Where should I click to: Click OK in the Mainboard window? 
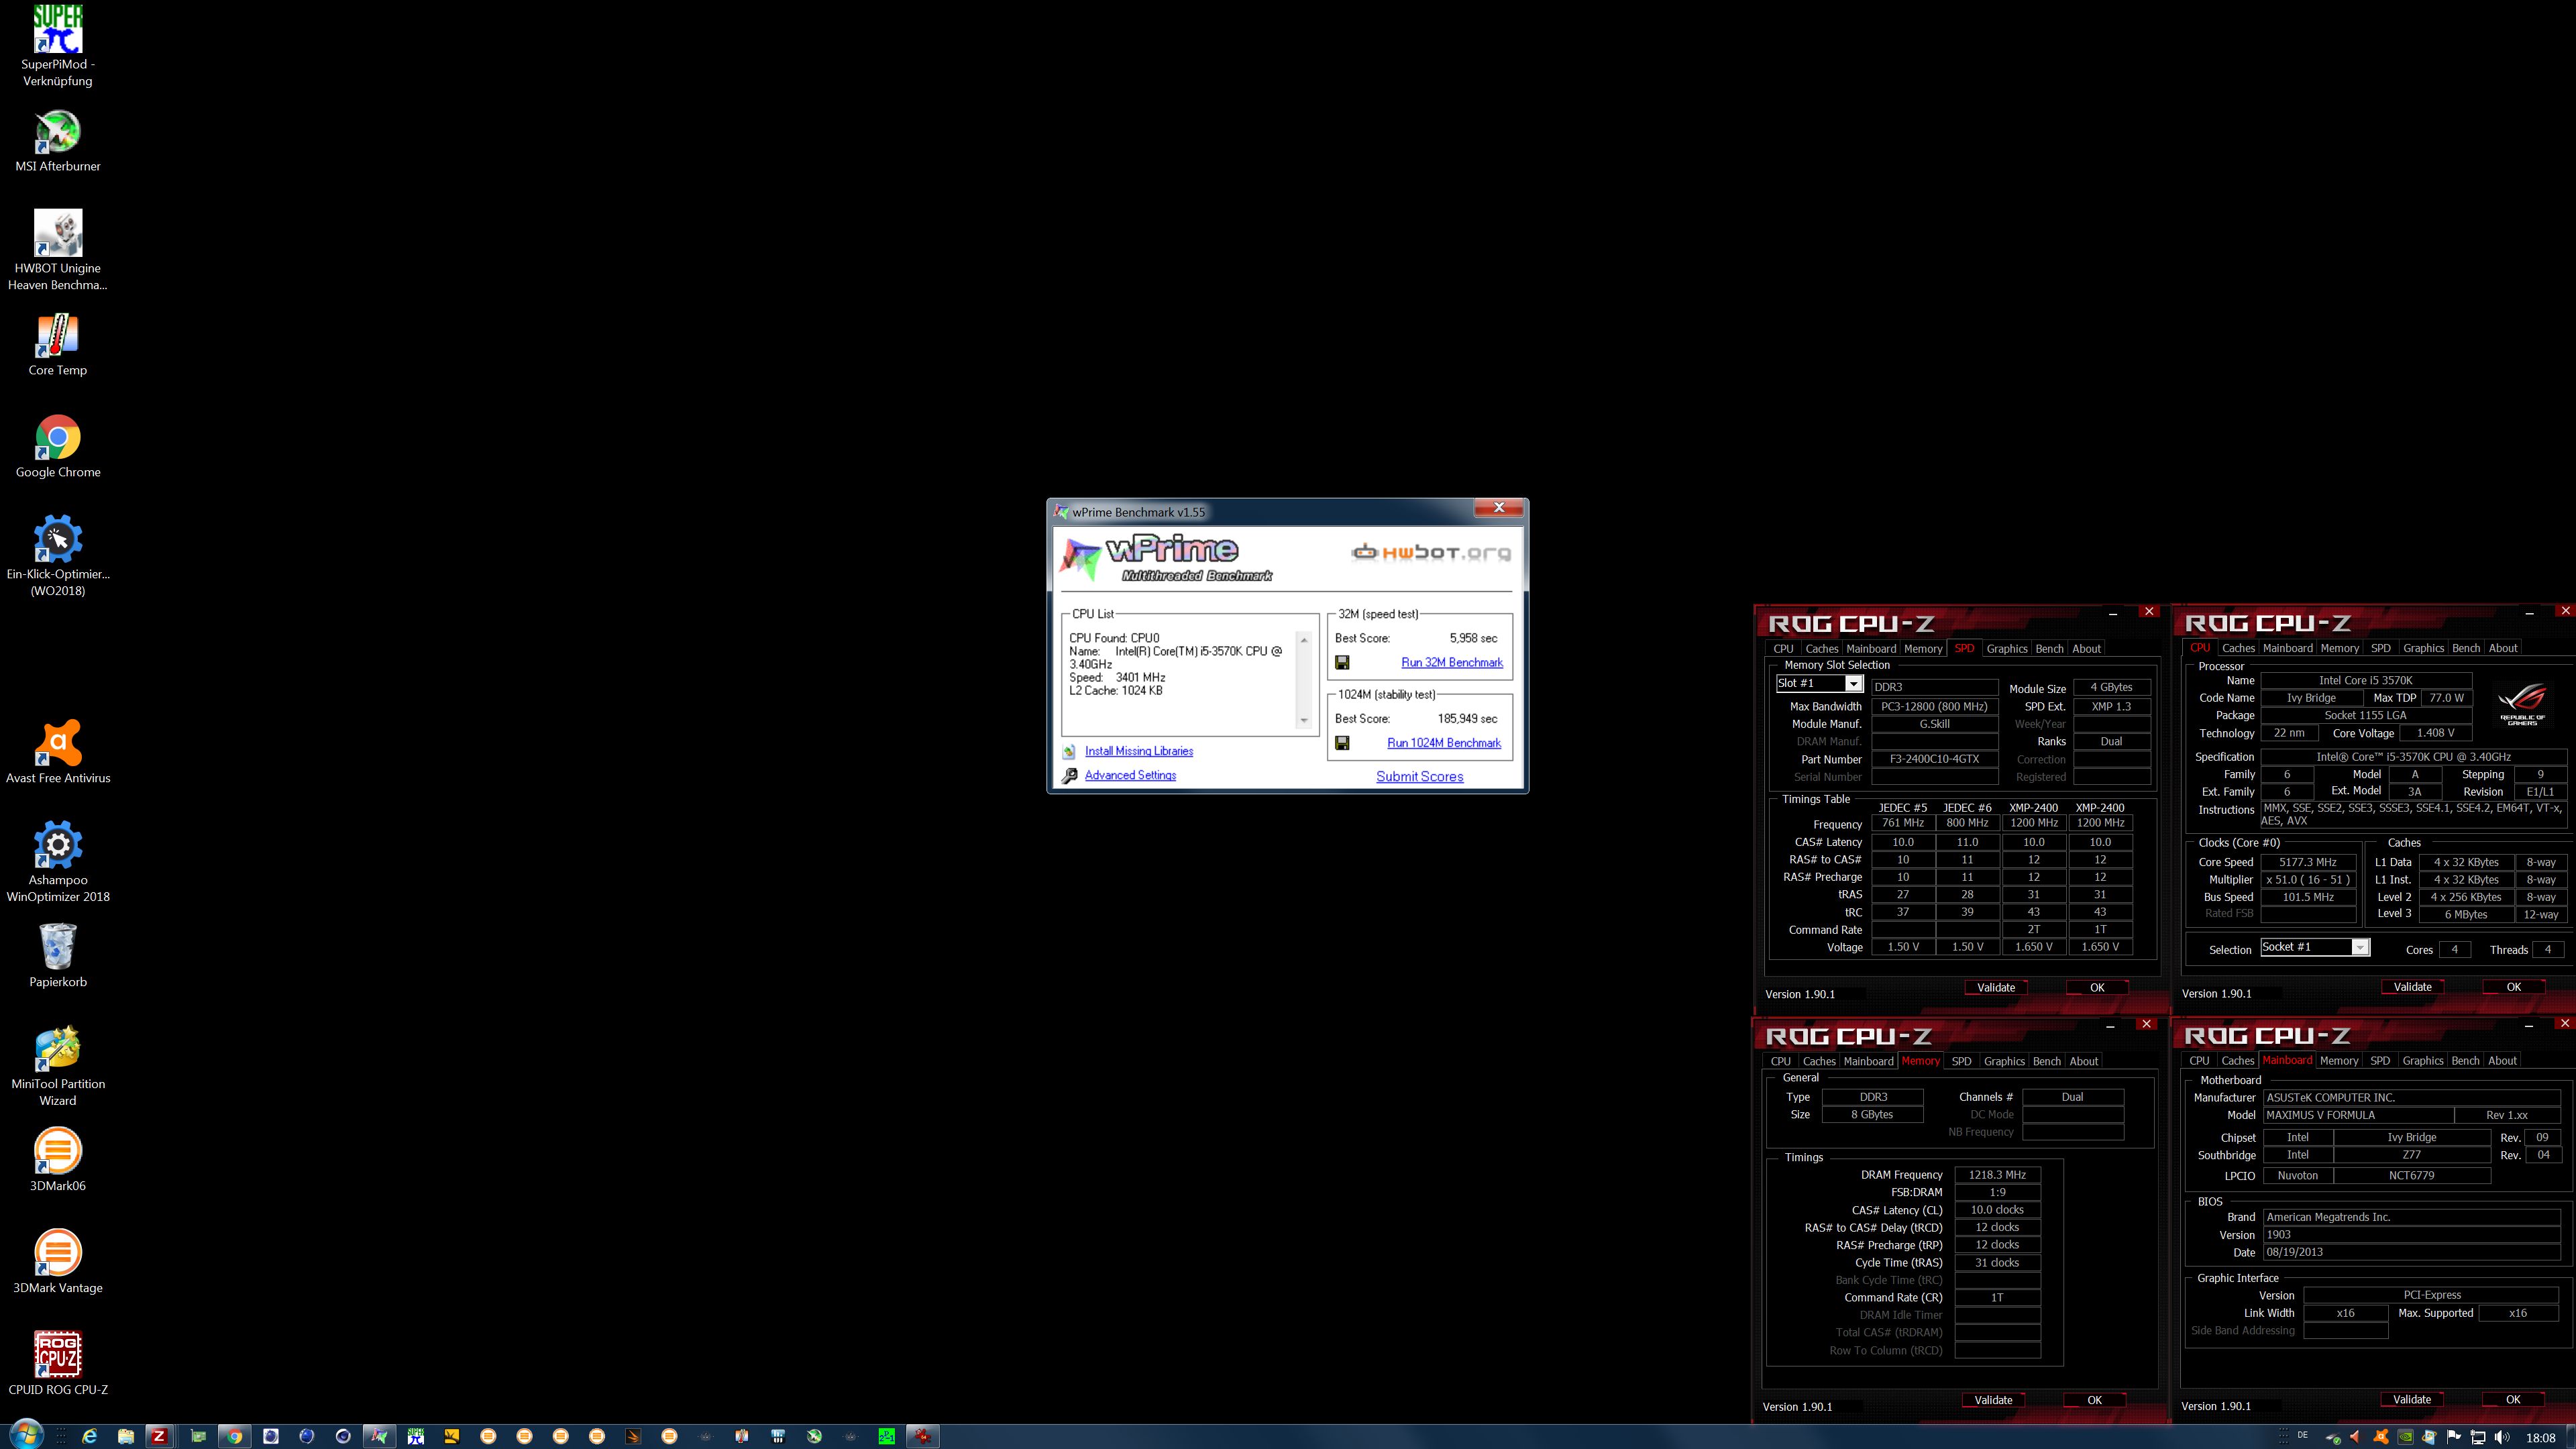[2513, 1400]
